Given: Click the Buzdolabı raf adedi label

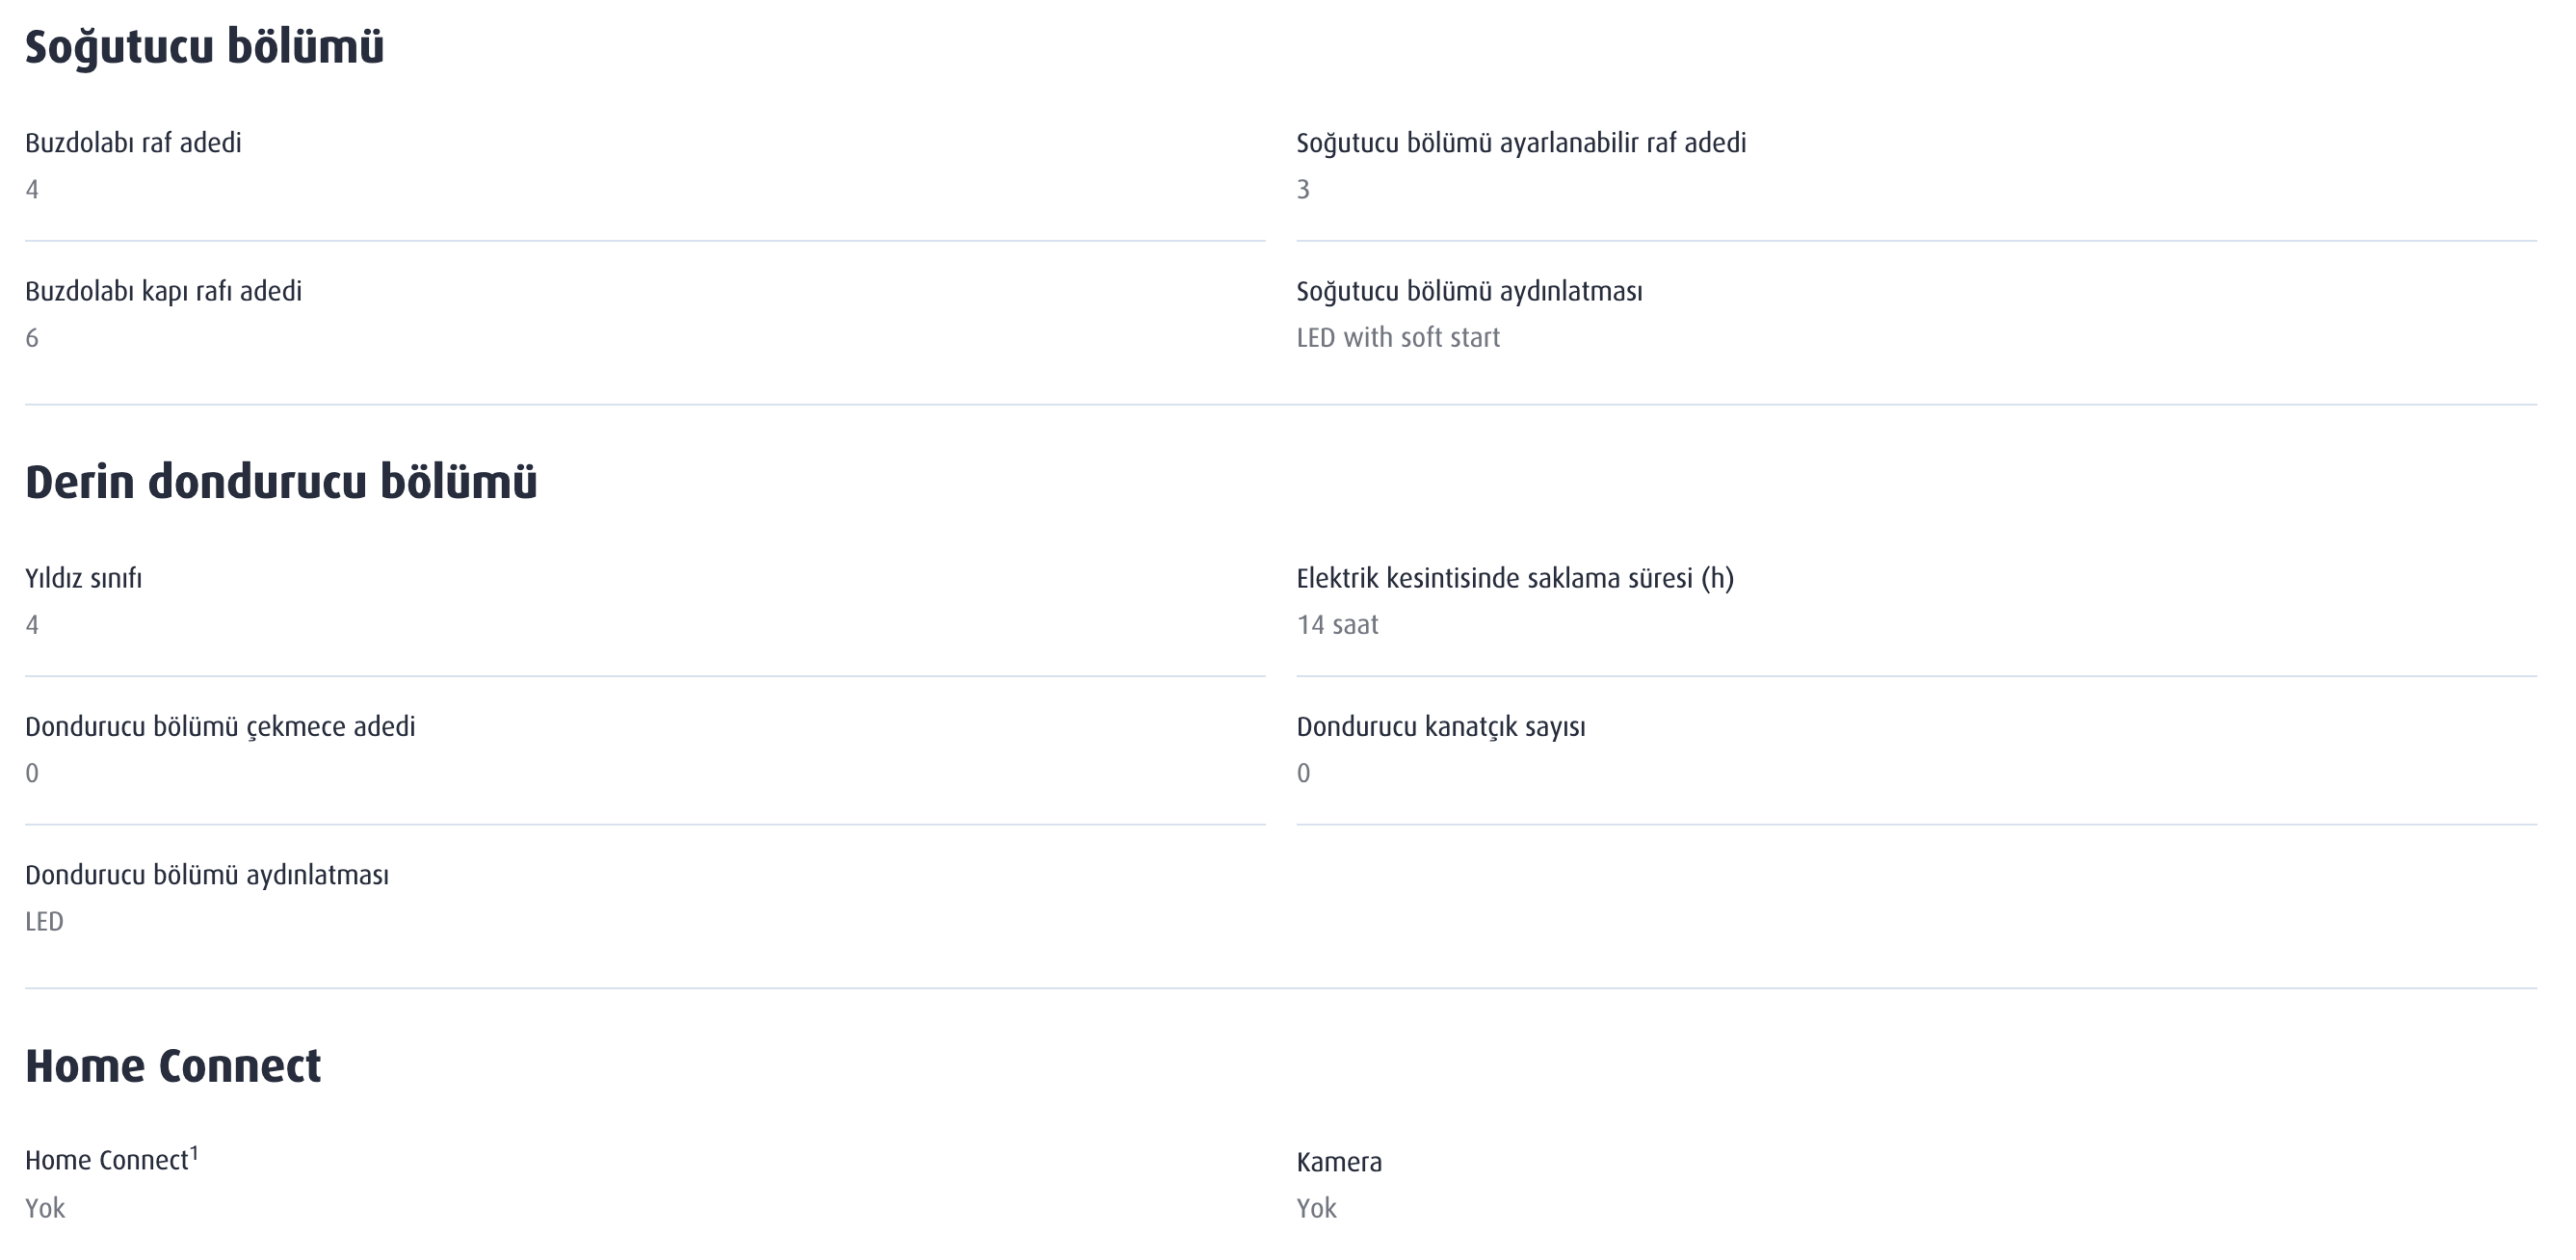Looking at the screenshot, I should point(133,143).
